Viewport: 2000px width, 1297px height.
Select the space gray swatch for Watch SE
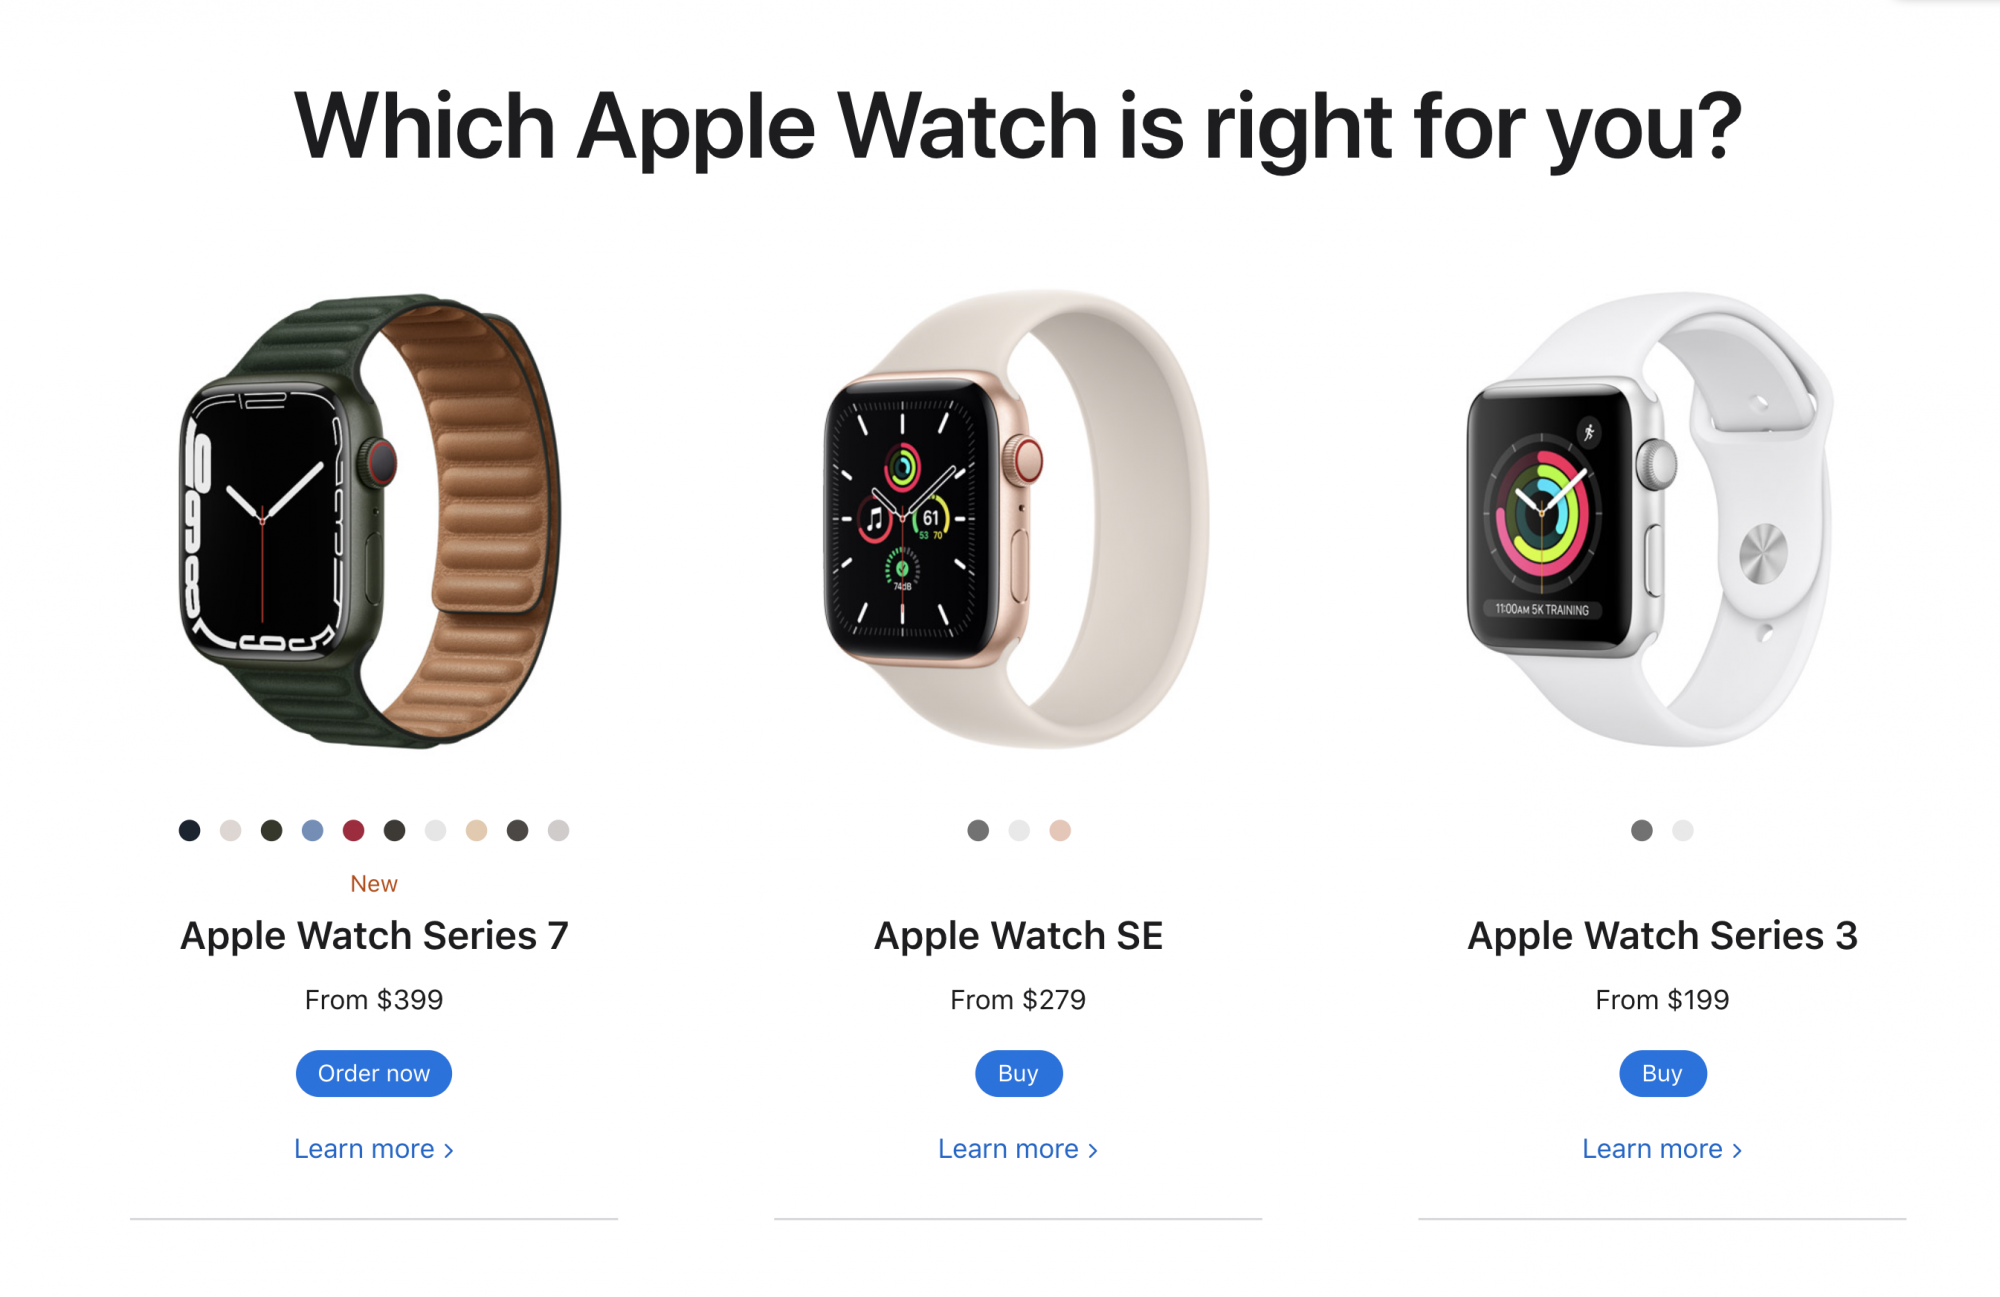(978, 830)
